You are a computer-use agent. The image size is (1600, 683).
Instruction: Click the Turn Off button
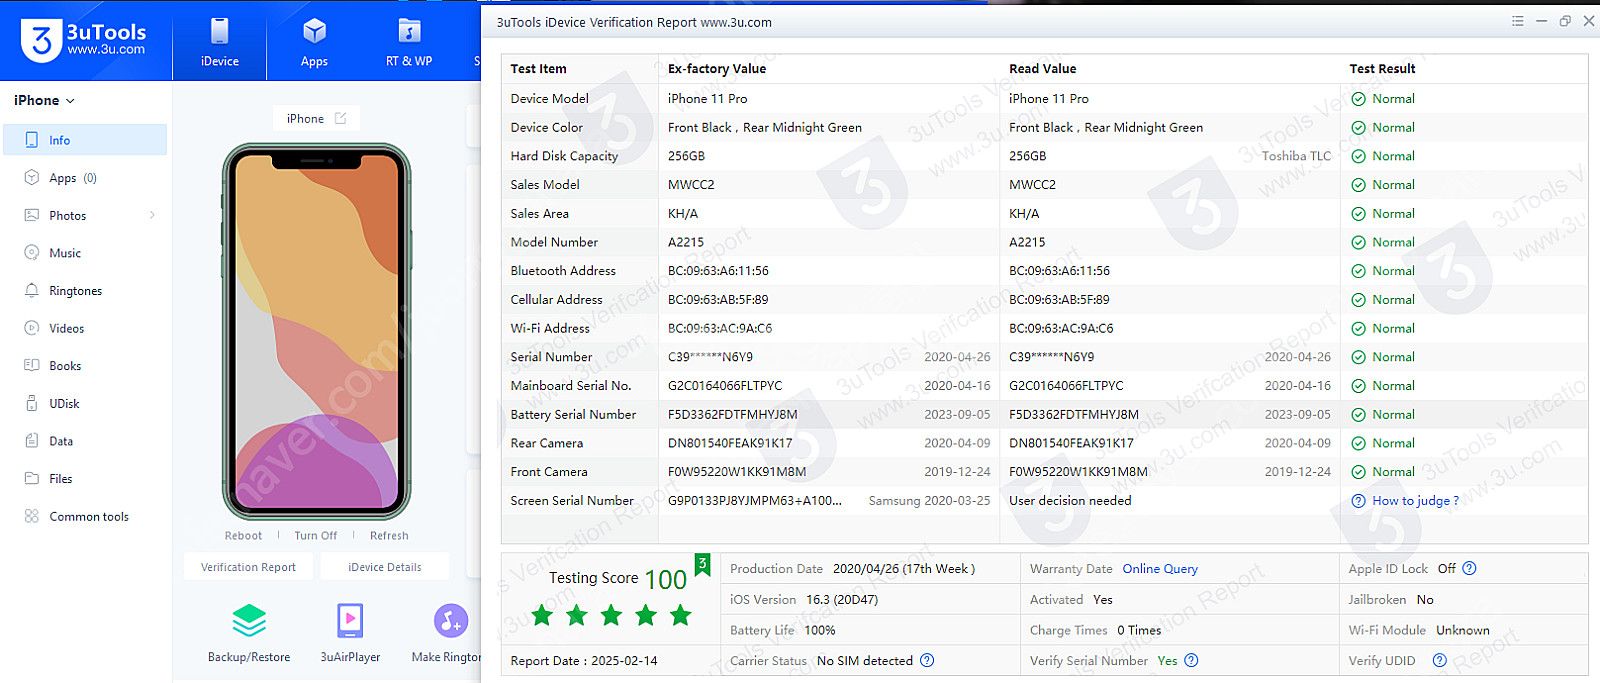(316, 536)
